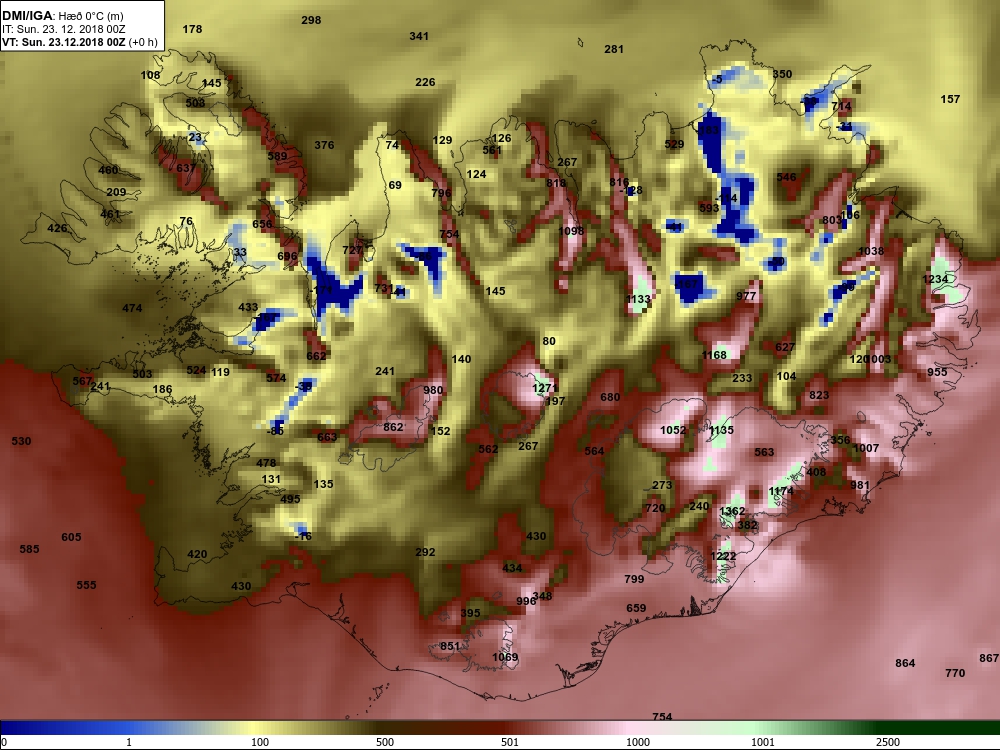
Task: Click the map value '178'
Action: click(192, 29)
